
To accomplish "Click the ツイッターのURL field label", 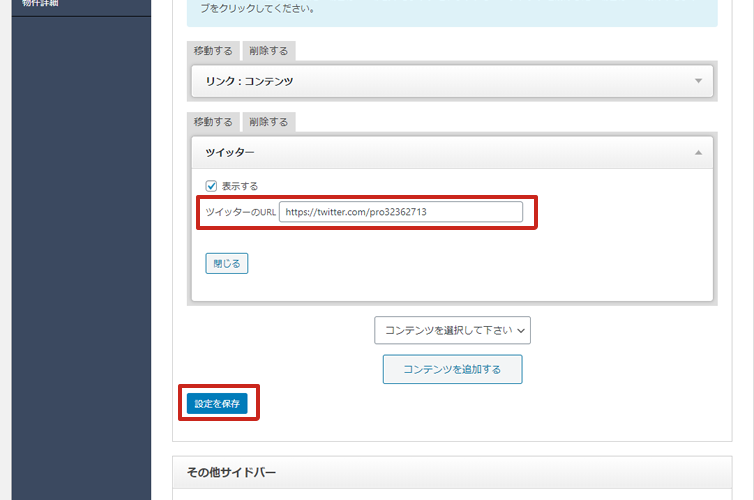I will pos(240,212).
